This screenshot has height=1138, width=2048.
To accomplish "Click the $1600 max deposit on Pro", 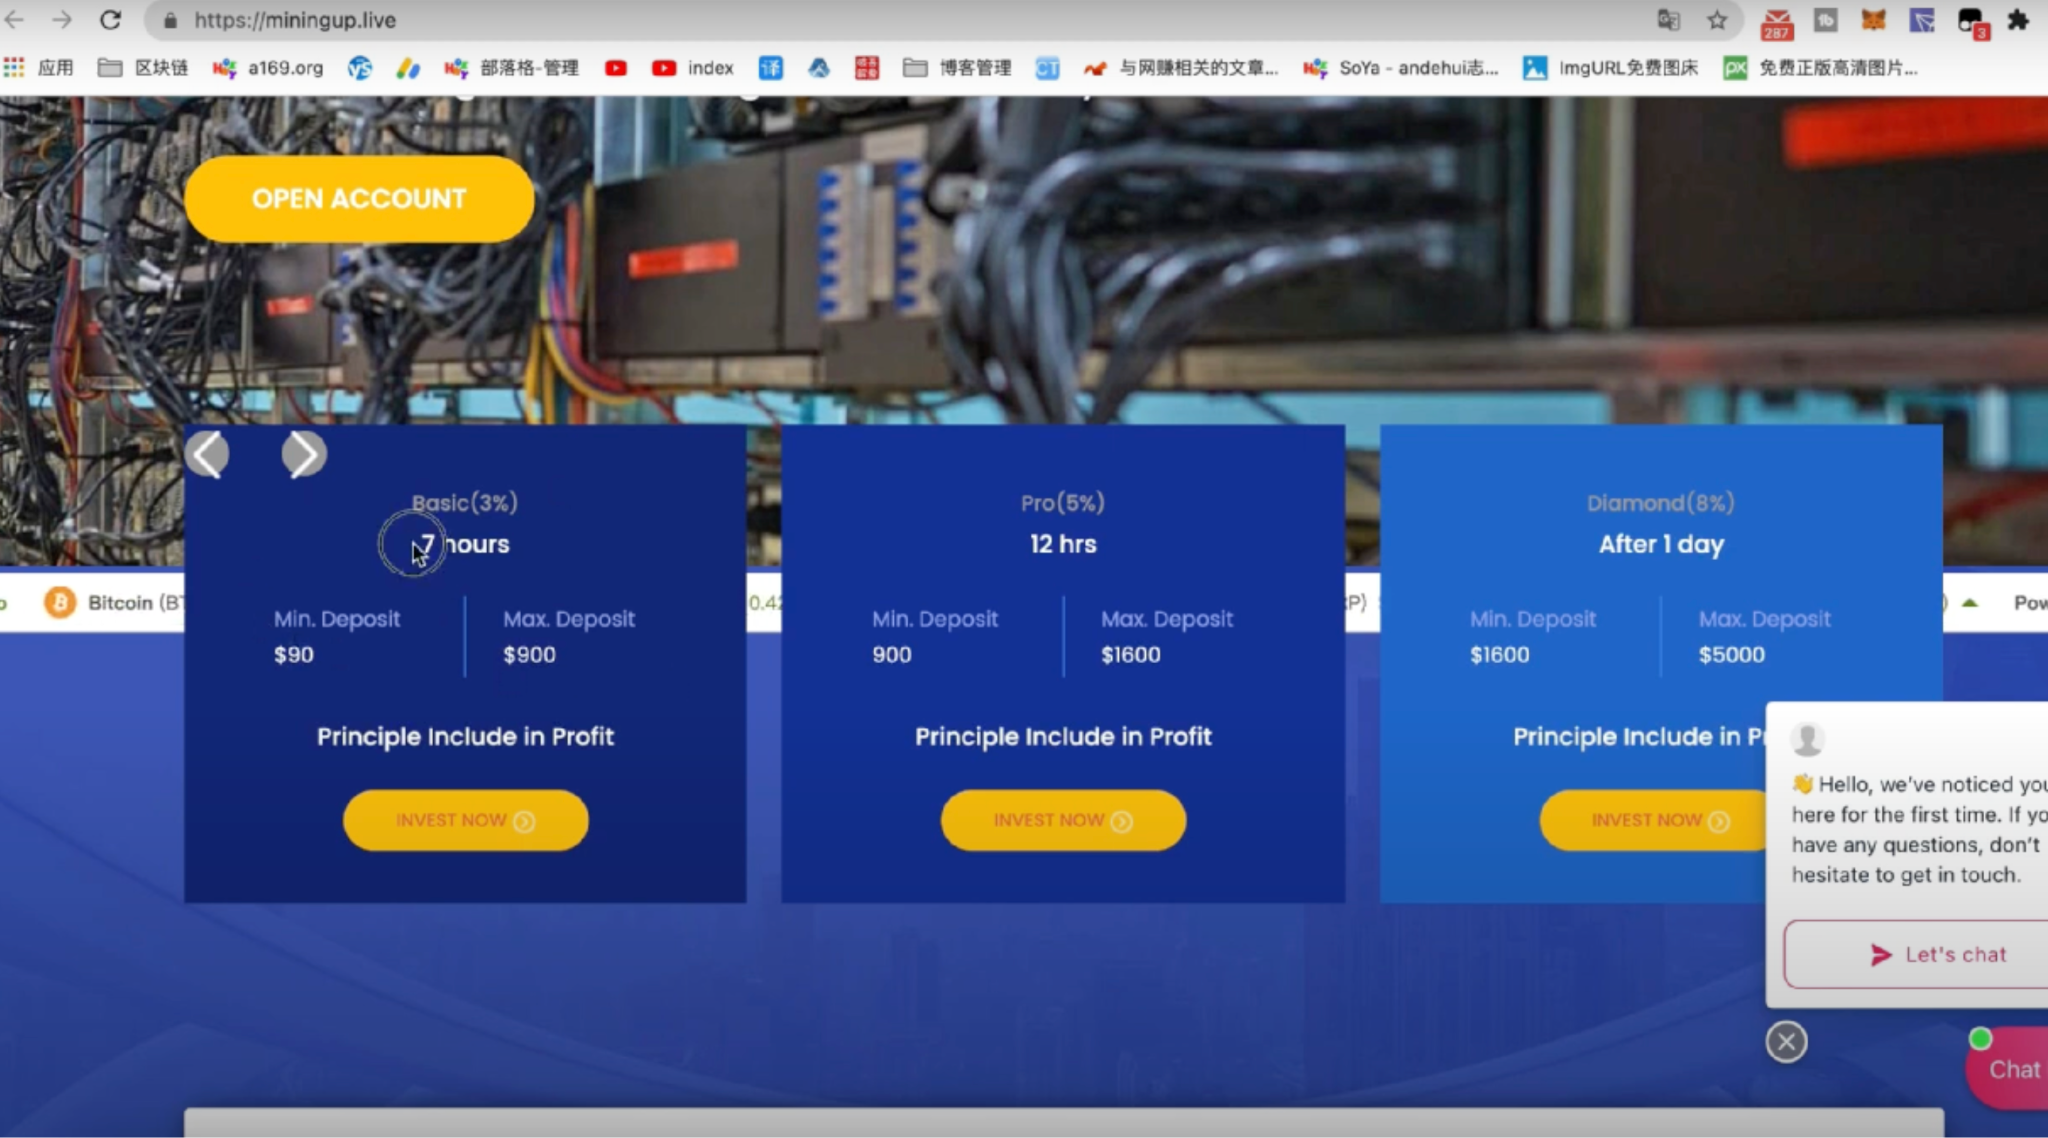I will (1131, 655).
